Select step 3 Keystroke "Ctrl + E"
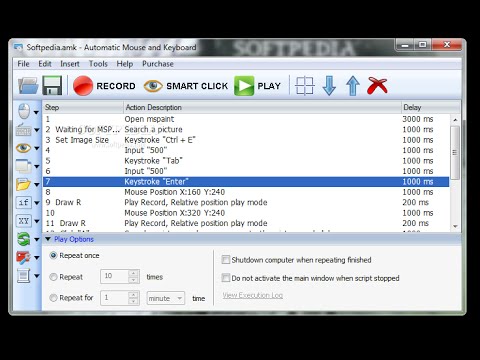Image resolution: width=480 pixels, height=360 pixels. click(x=246, y=140)
